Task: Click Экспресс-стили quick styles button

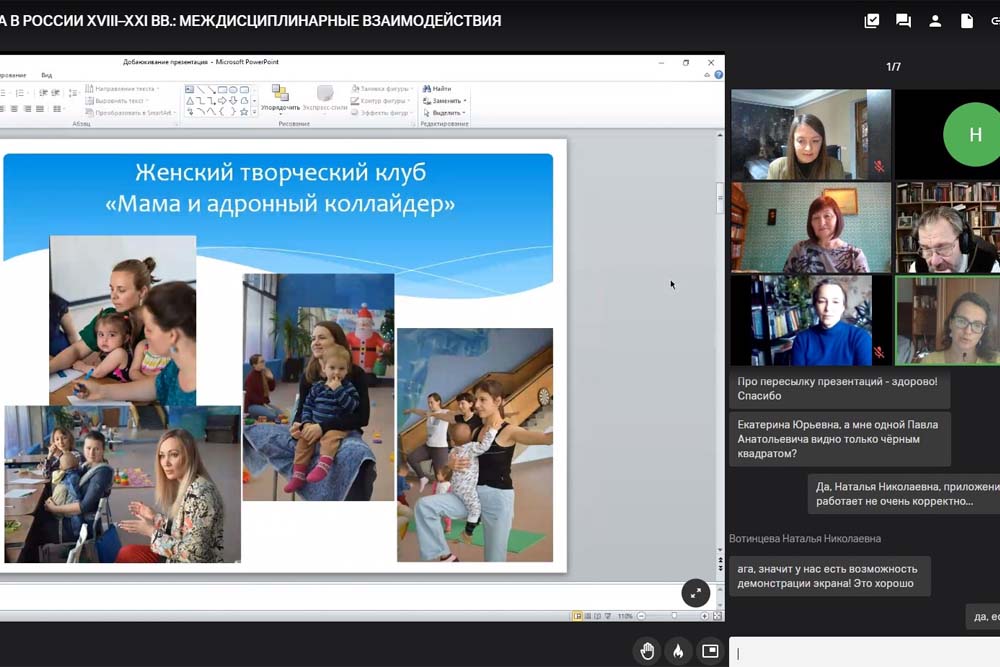Action: pyautogui.click(x=325, y=100)
